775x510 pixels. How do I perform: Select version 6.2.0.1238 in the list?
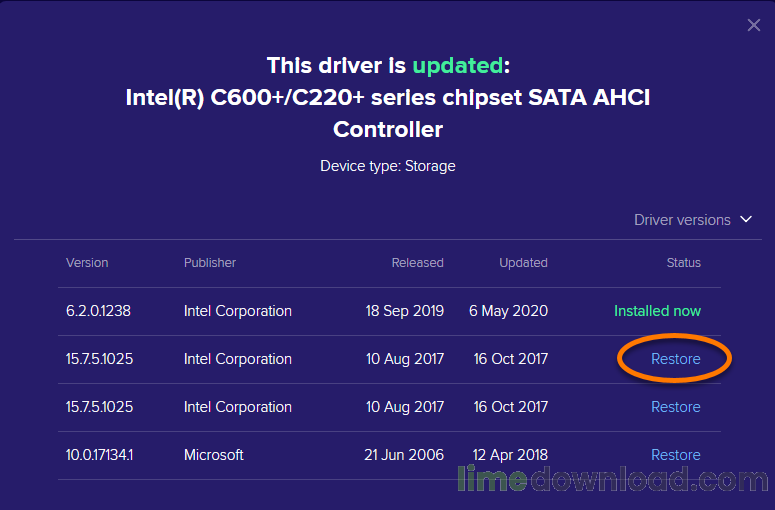pyautogui.click(x=98, y=311)
